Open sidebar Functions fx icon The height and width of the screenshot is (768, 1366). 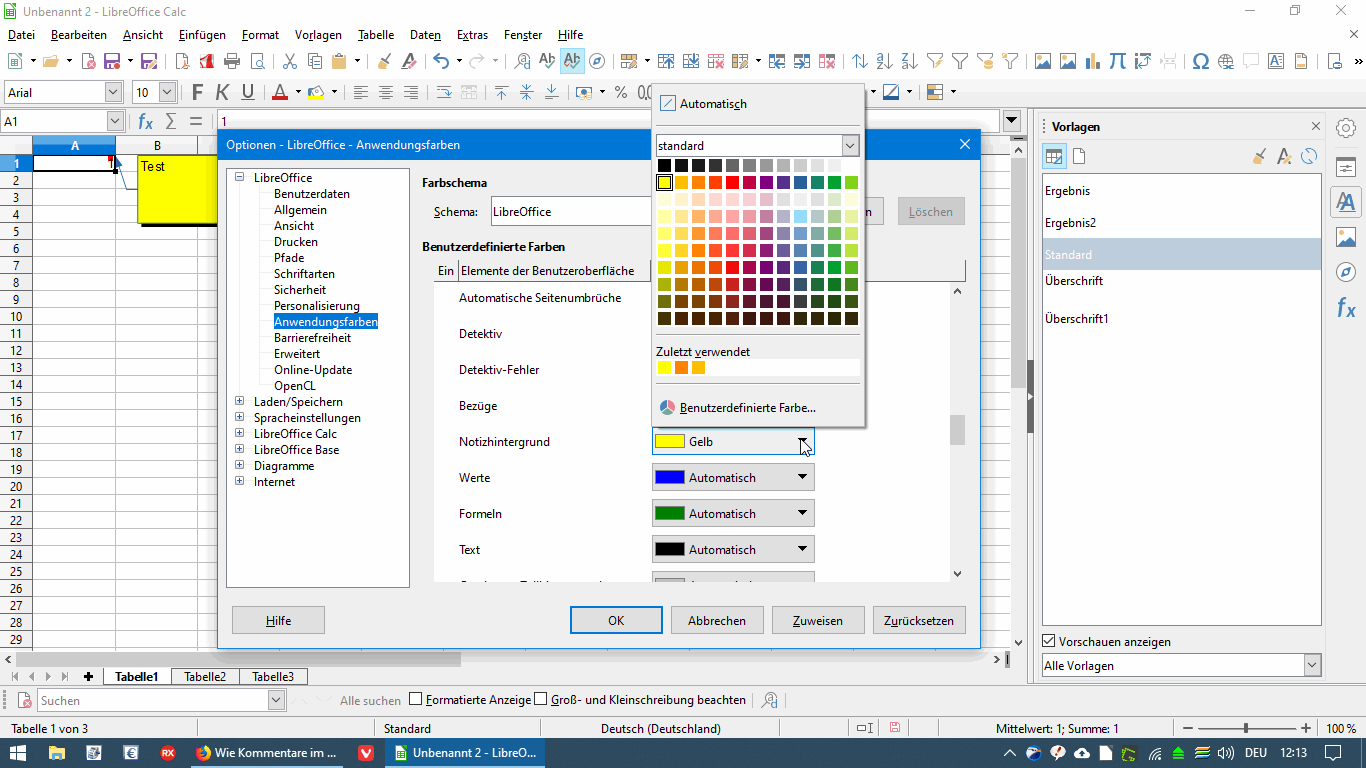point(1346,308)
